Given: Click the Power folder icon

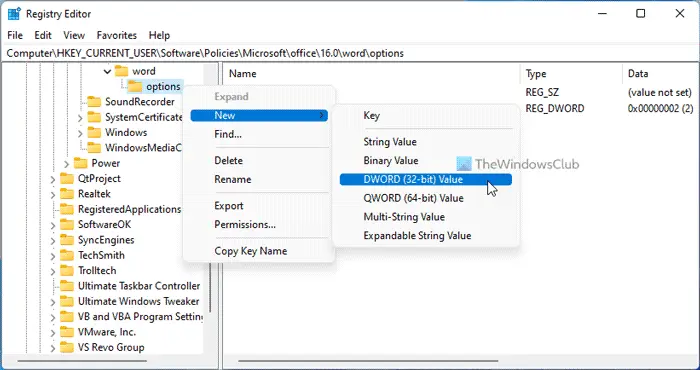Looking at the screenshot, I should click(x=80, y=163).
